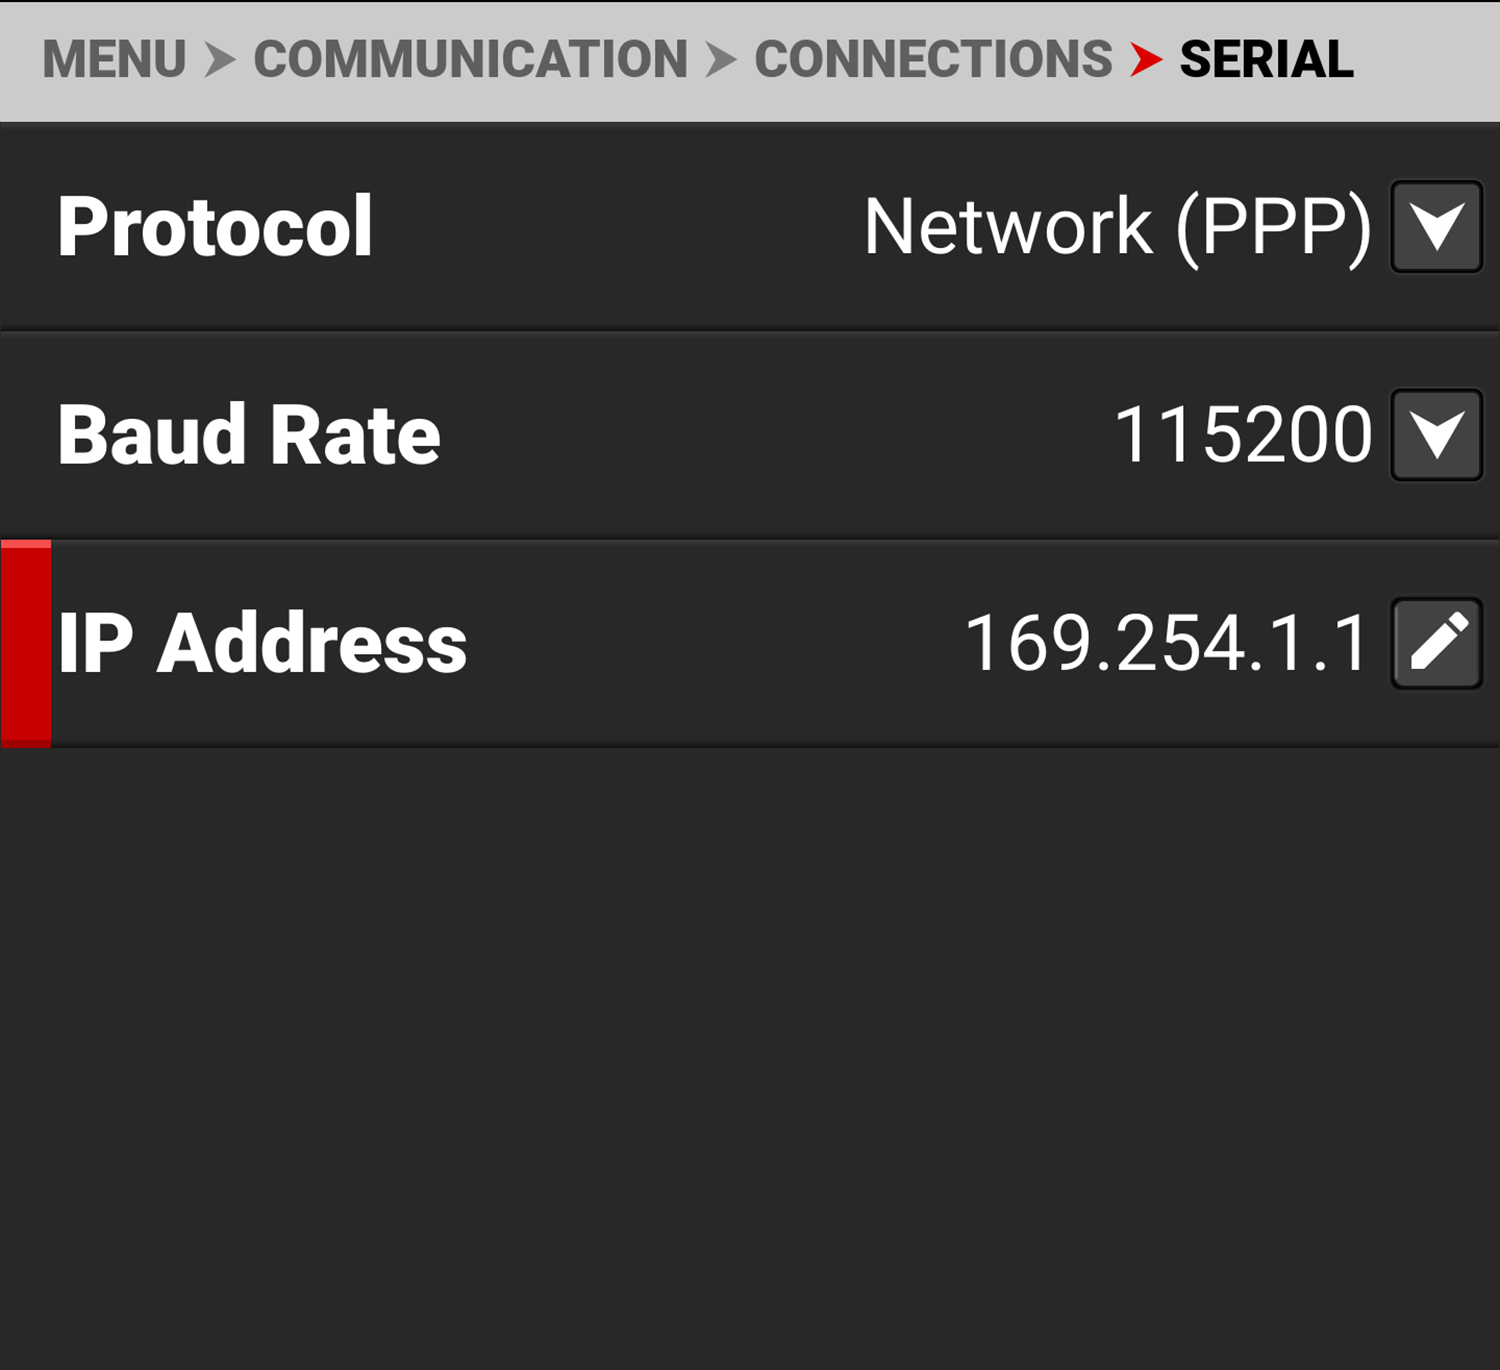Click the gray chevron after MENU
Viewport: 1500px width, 1370px height.
point(220,60)
